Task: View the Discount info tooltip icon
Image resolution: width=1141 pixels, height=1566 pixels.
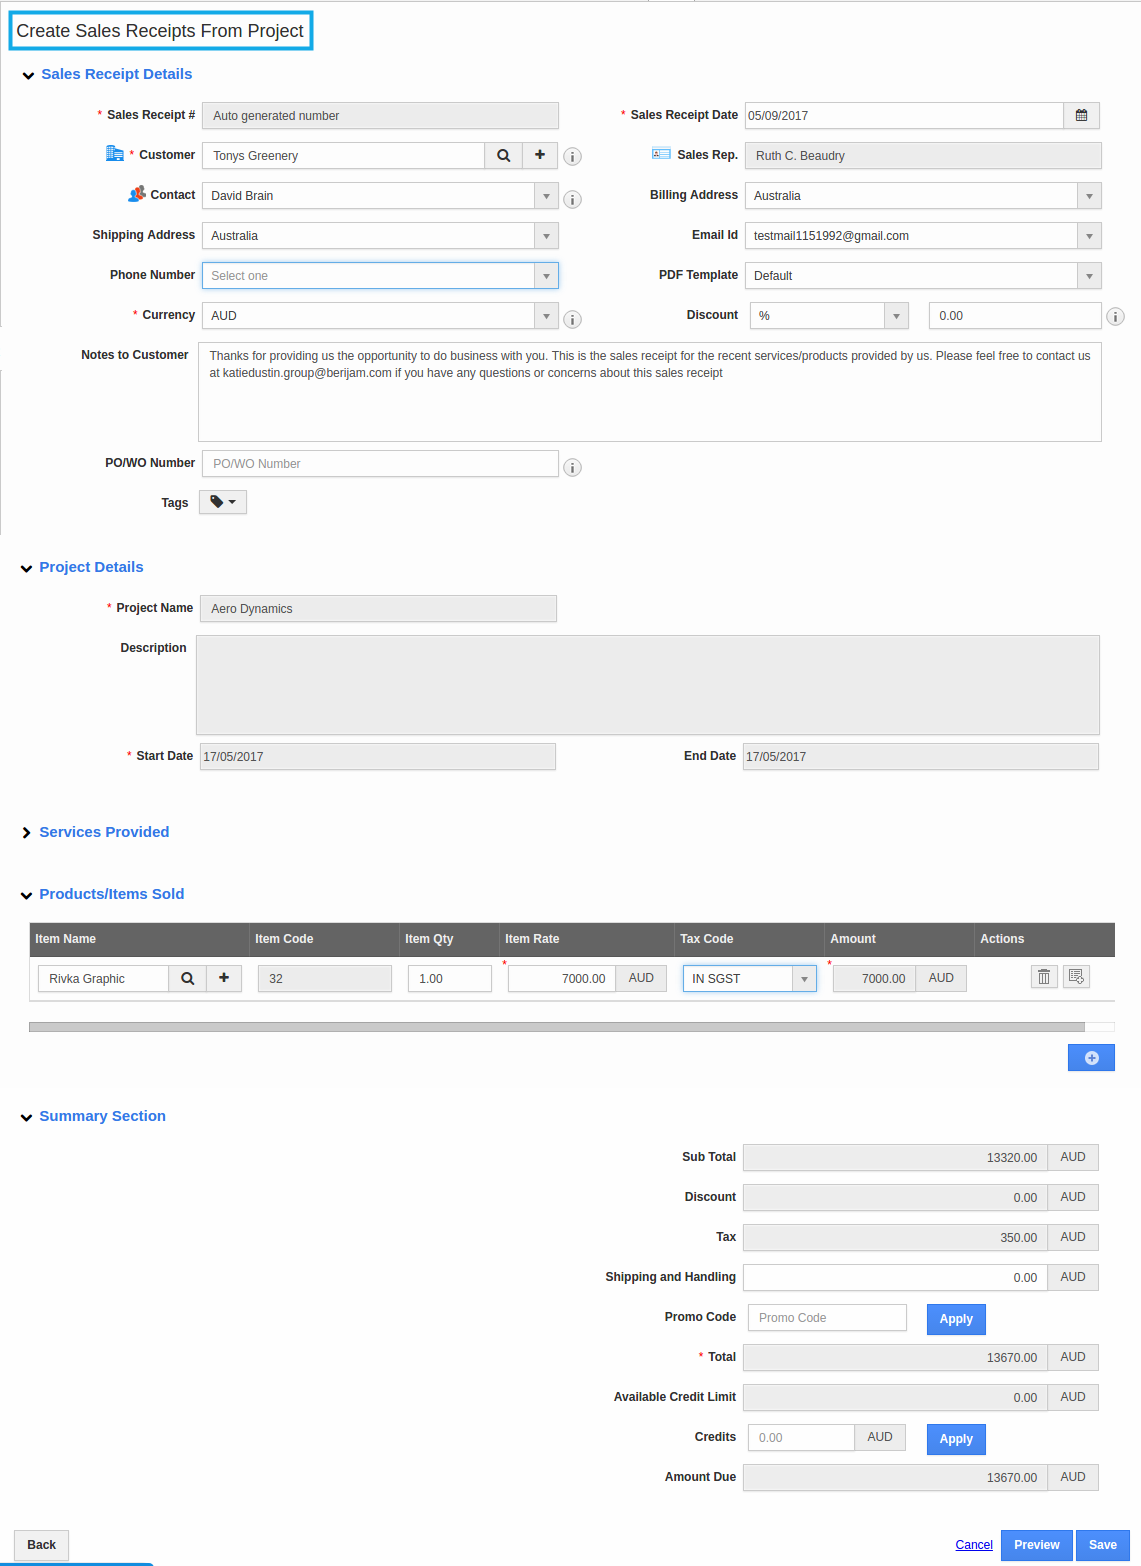Action: (1116, 316)
